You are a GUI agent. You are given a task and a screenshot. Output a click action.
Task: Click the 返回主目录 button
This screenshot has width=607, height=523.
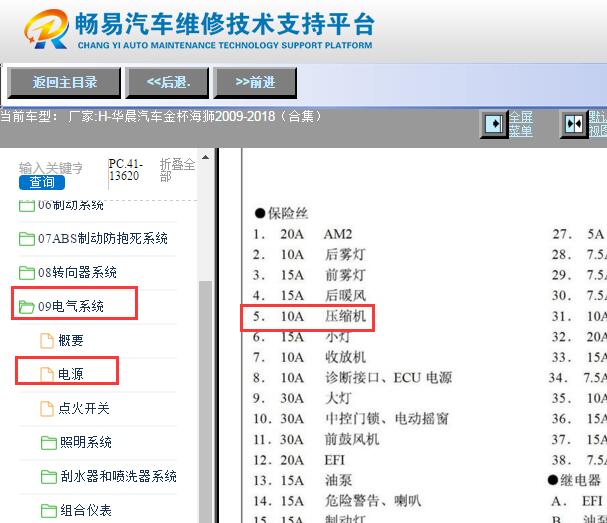[x=64, y=82]
